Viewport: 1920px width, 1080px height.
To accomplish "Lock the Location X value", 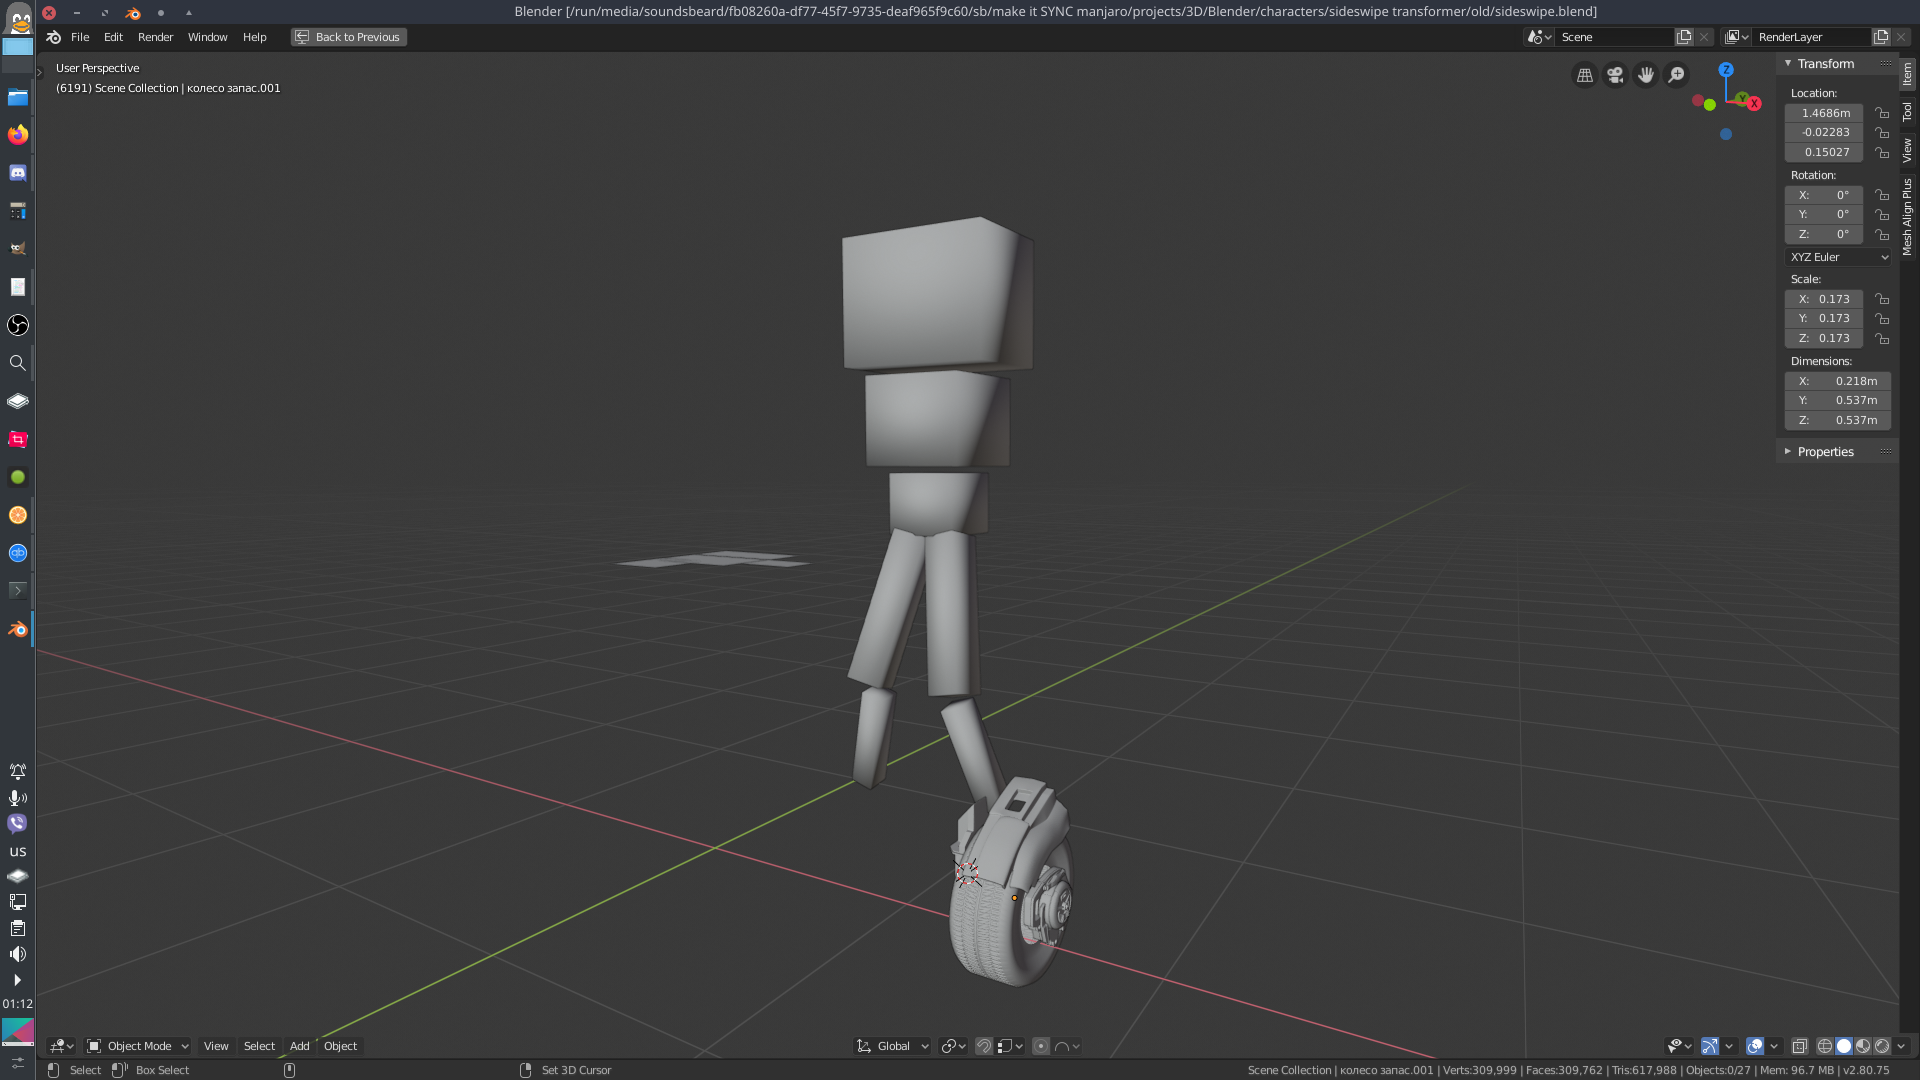I will point(1882,113).
